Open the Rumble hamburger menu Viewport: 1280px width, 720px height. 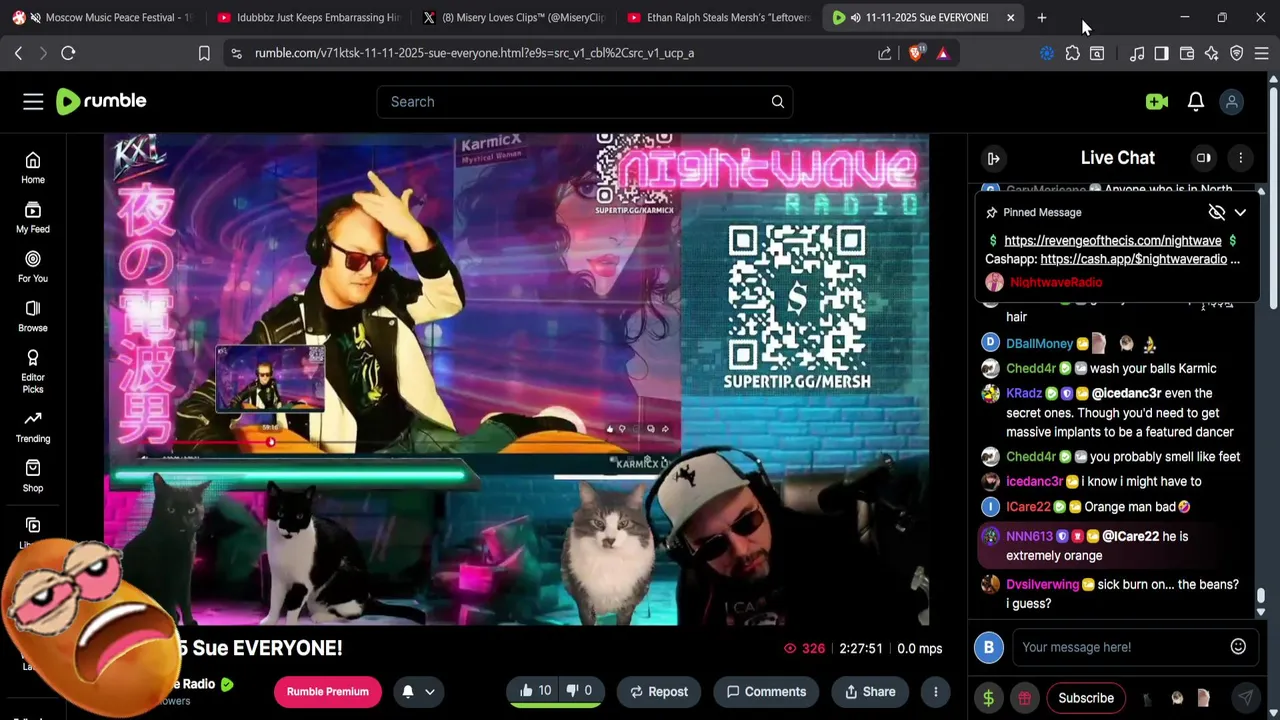coord(33,101)
